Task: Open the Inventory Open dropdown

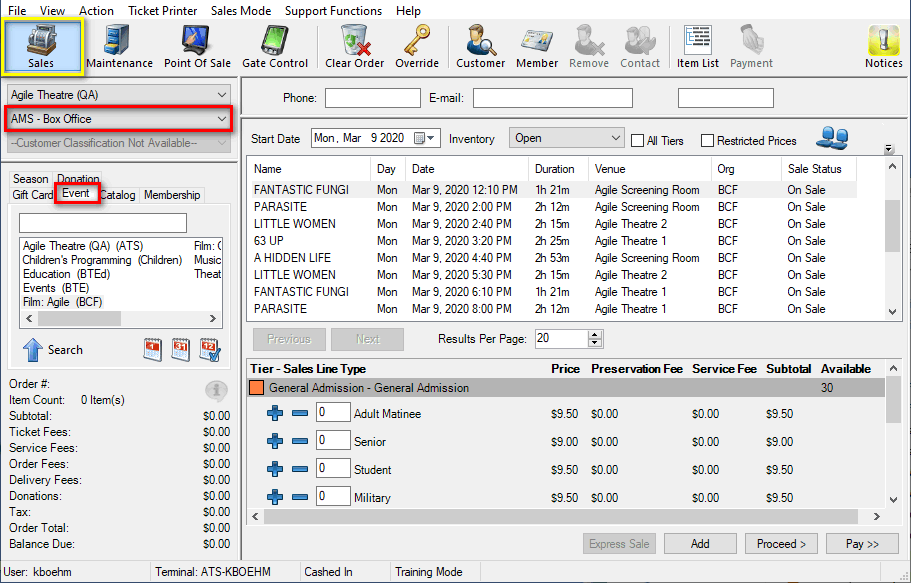Action: pos(566,138)
